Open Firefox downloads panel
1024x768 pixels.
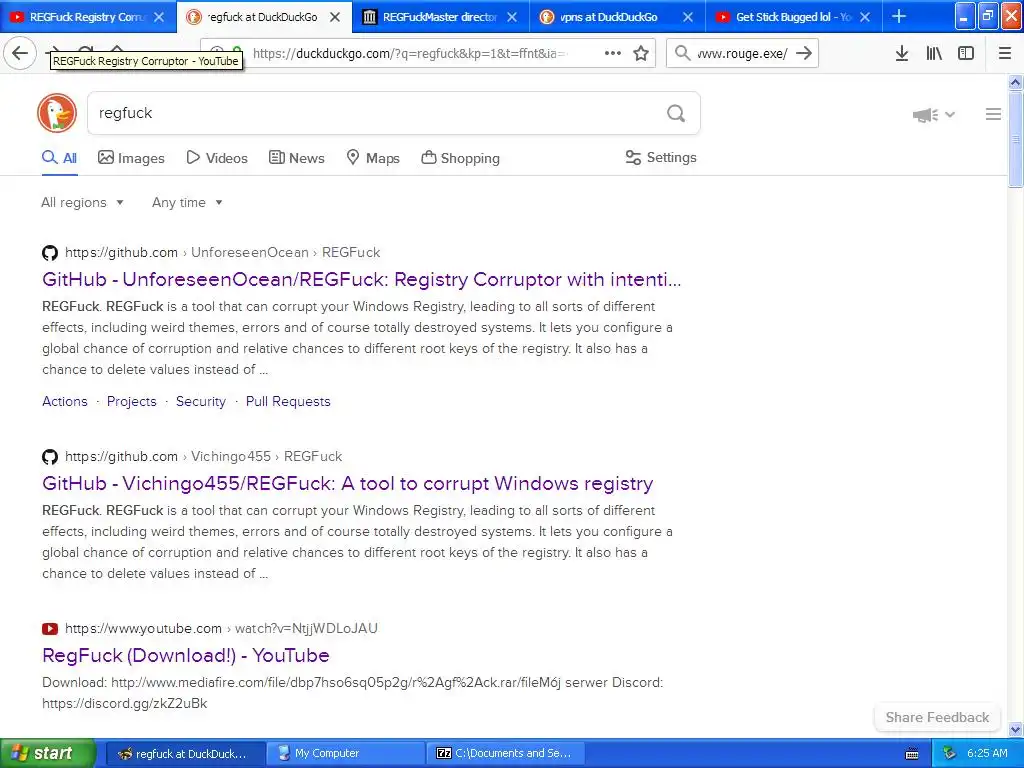901,54
